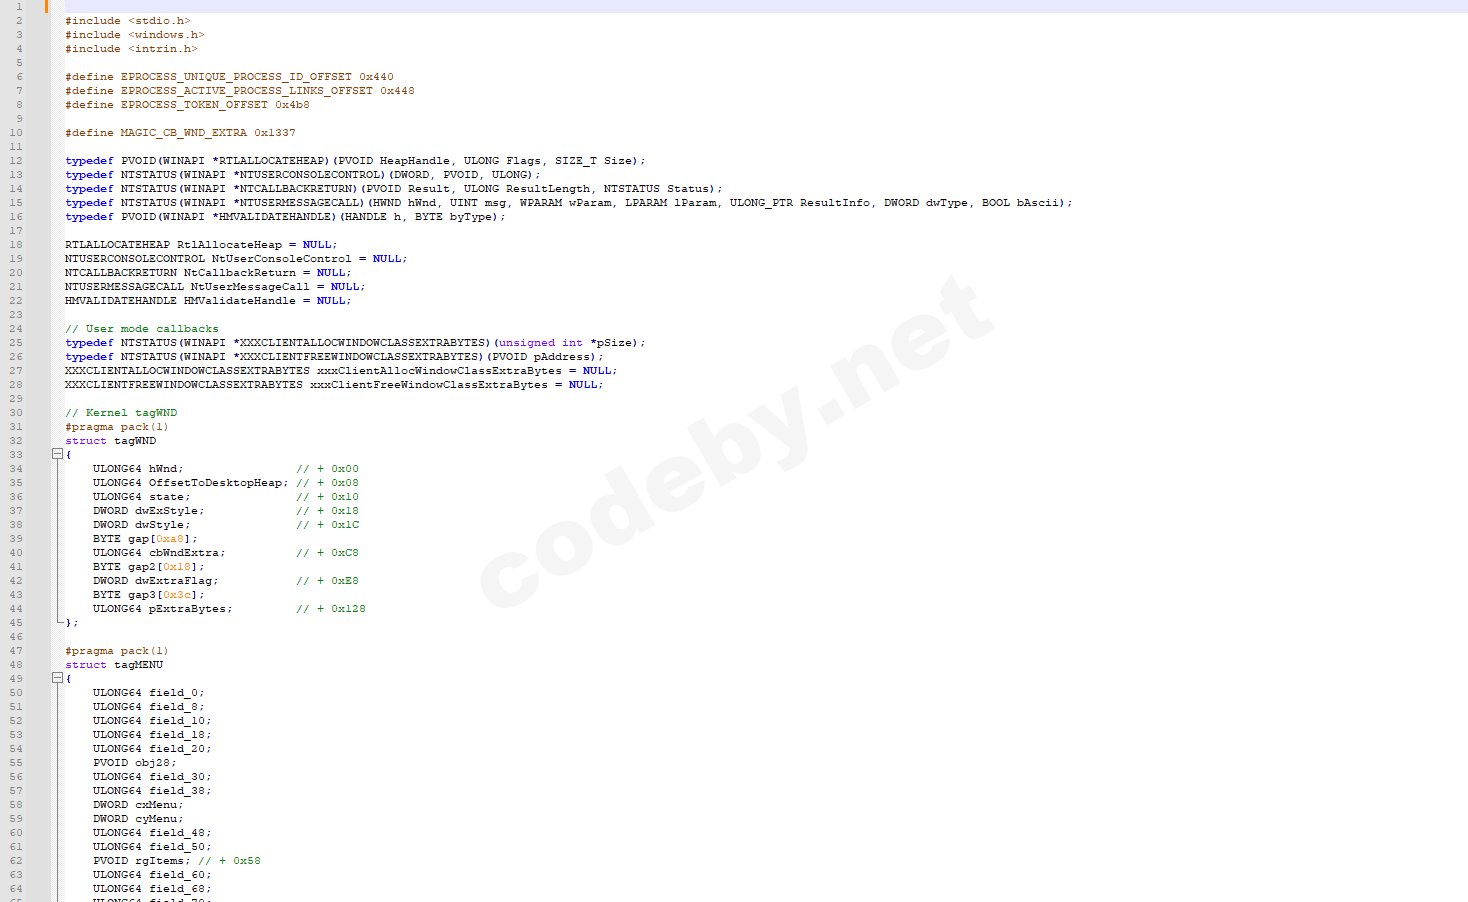1468x902 pixels.
Task: Click the Kernel tagWND comment
Action: click(x=120, y=412)
